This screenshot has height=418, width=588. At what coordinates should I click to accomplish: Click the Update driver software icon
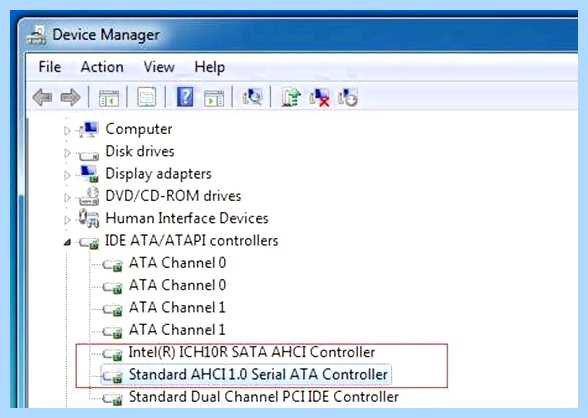click(x=291, y=97)
